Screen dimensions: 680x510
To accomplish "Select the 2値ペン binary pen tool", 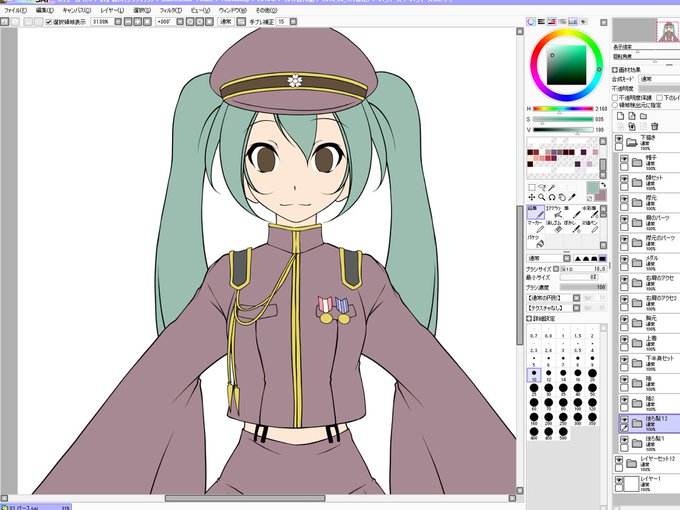I will coord(590,227).
